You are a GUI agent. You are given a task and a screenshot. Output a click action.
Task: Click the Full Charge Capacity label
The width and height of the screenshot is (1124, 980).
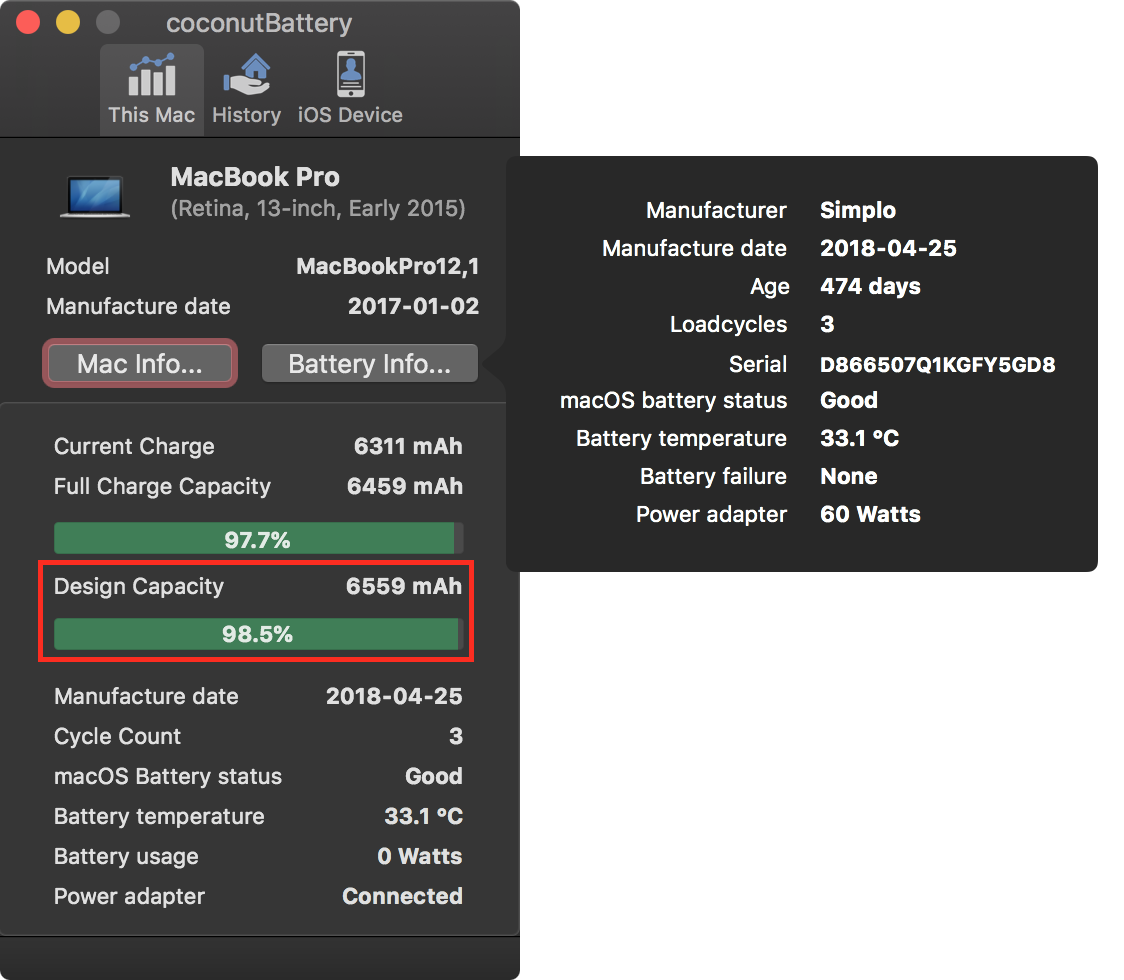(163, 487)
